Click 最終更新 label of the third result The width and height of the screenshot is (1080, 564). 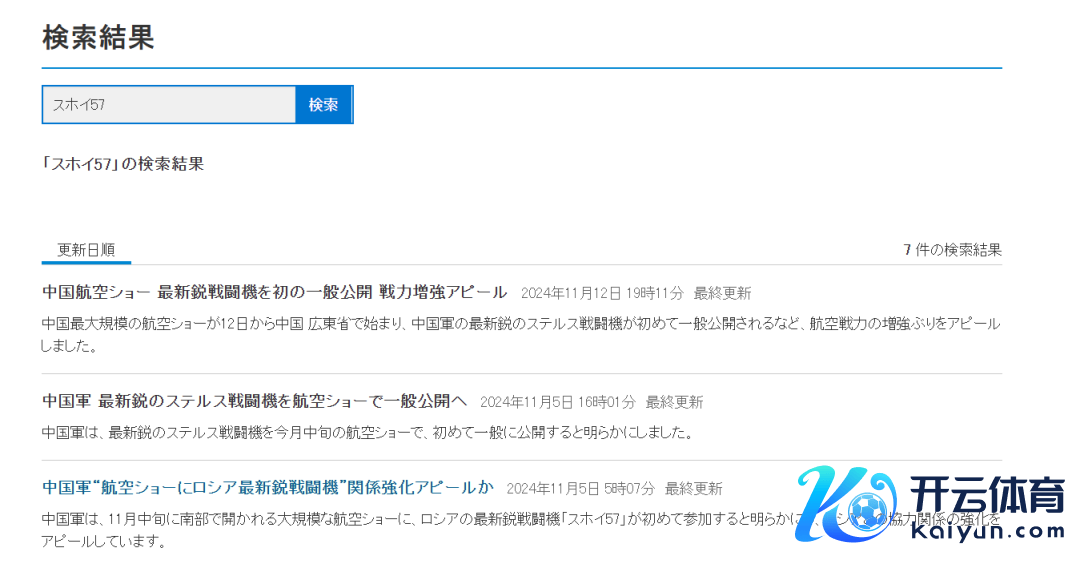click(x=693, y=489)
